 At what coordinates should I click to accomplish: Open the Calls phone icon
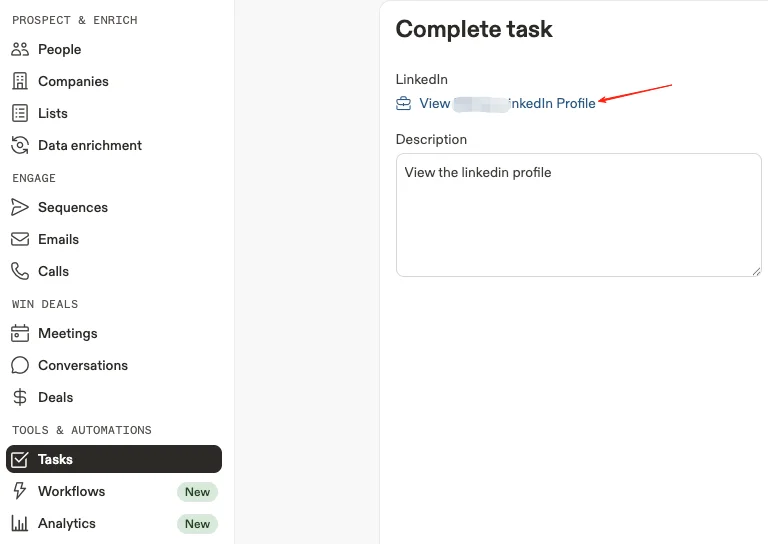point(20,271)
